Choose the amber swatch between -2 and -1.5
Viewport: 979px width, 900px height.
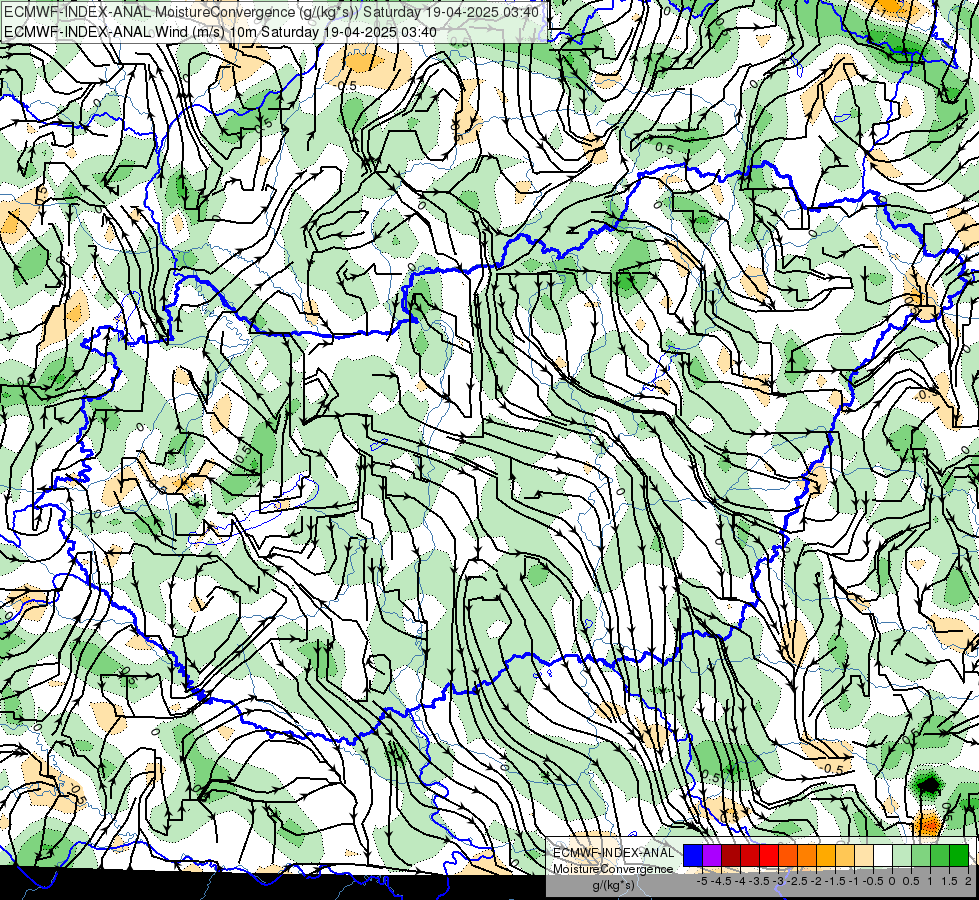(x=826, y=856)
